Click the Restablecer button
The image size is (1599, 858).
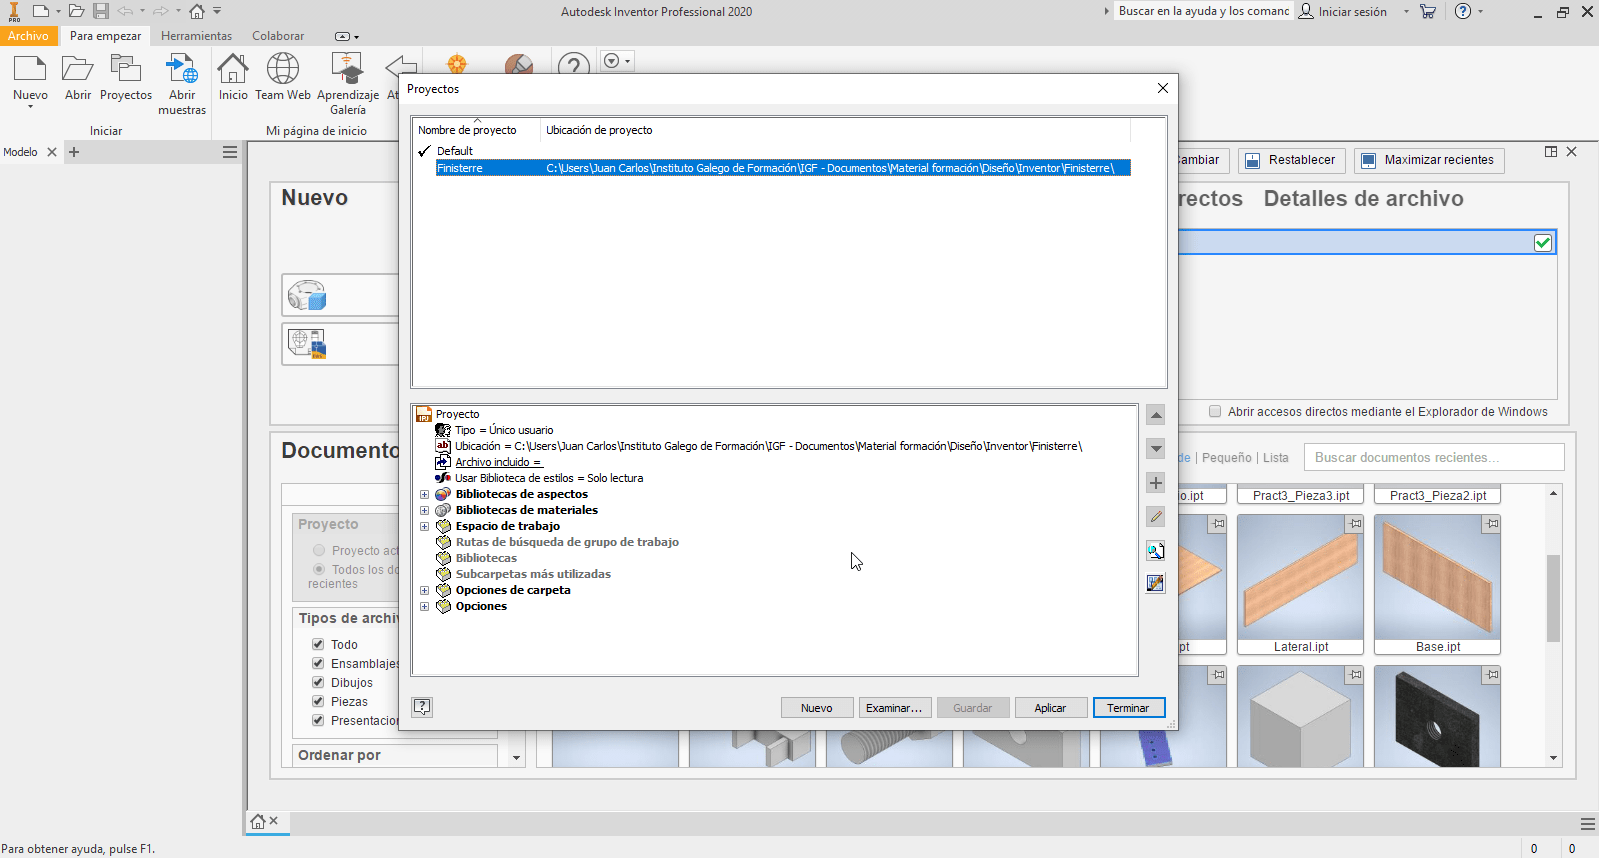click(x=1291, y=160)
